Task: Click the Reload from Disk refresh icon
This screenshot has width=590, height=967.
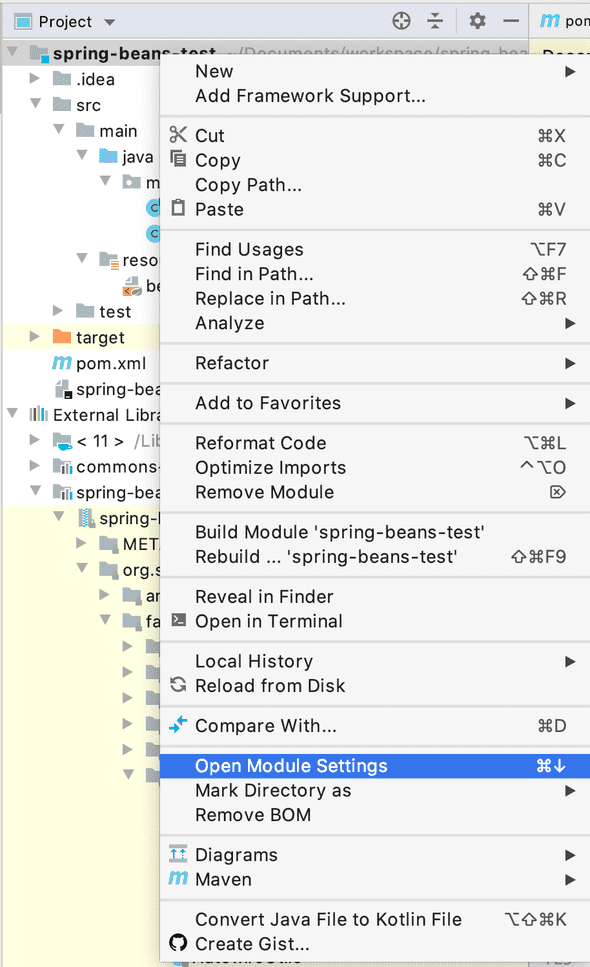Action: tap(181, 686)
